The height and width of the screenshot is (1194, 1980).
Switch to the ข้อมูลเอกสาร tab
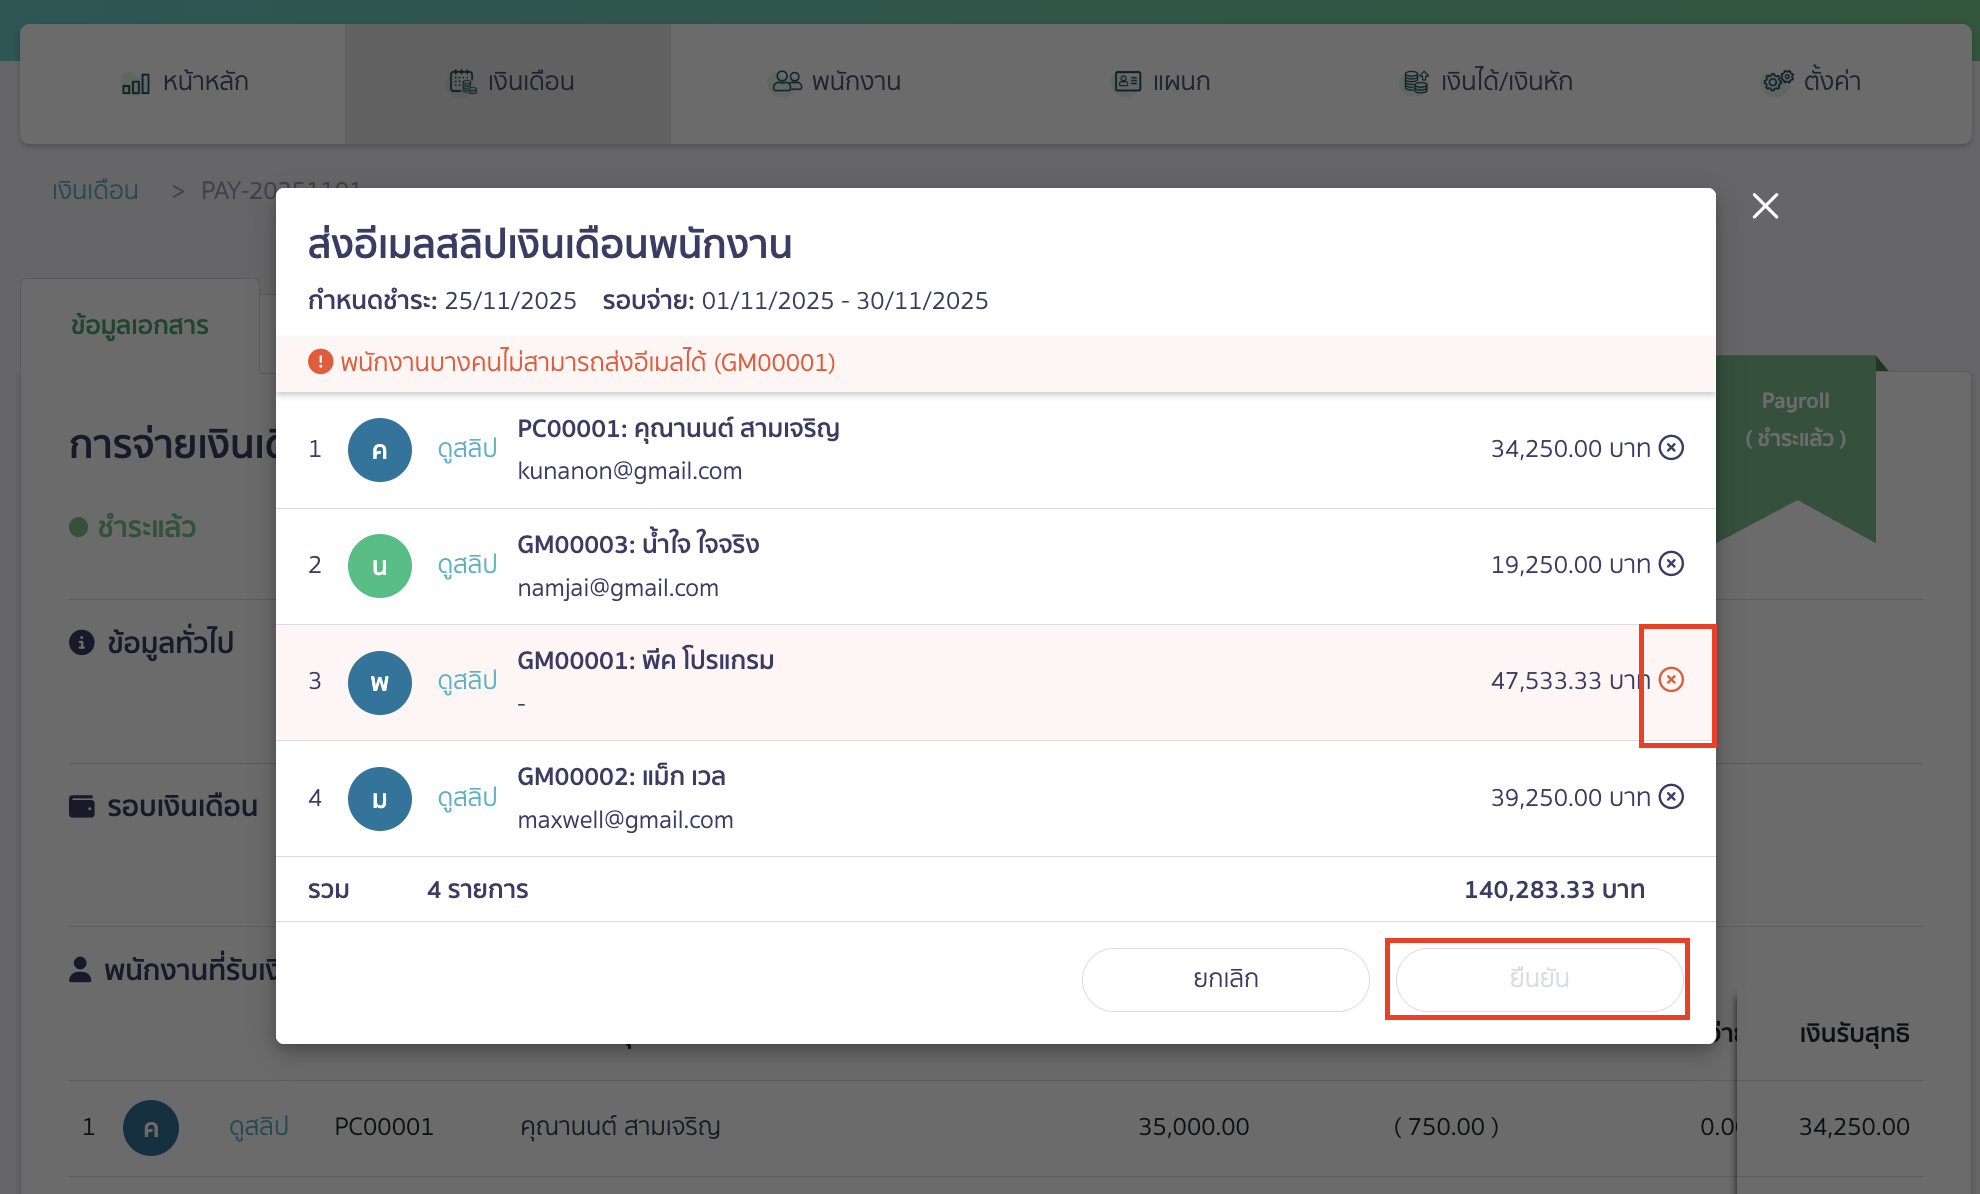[139, 324]
